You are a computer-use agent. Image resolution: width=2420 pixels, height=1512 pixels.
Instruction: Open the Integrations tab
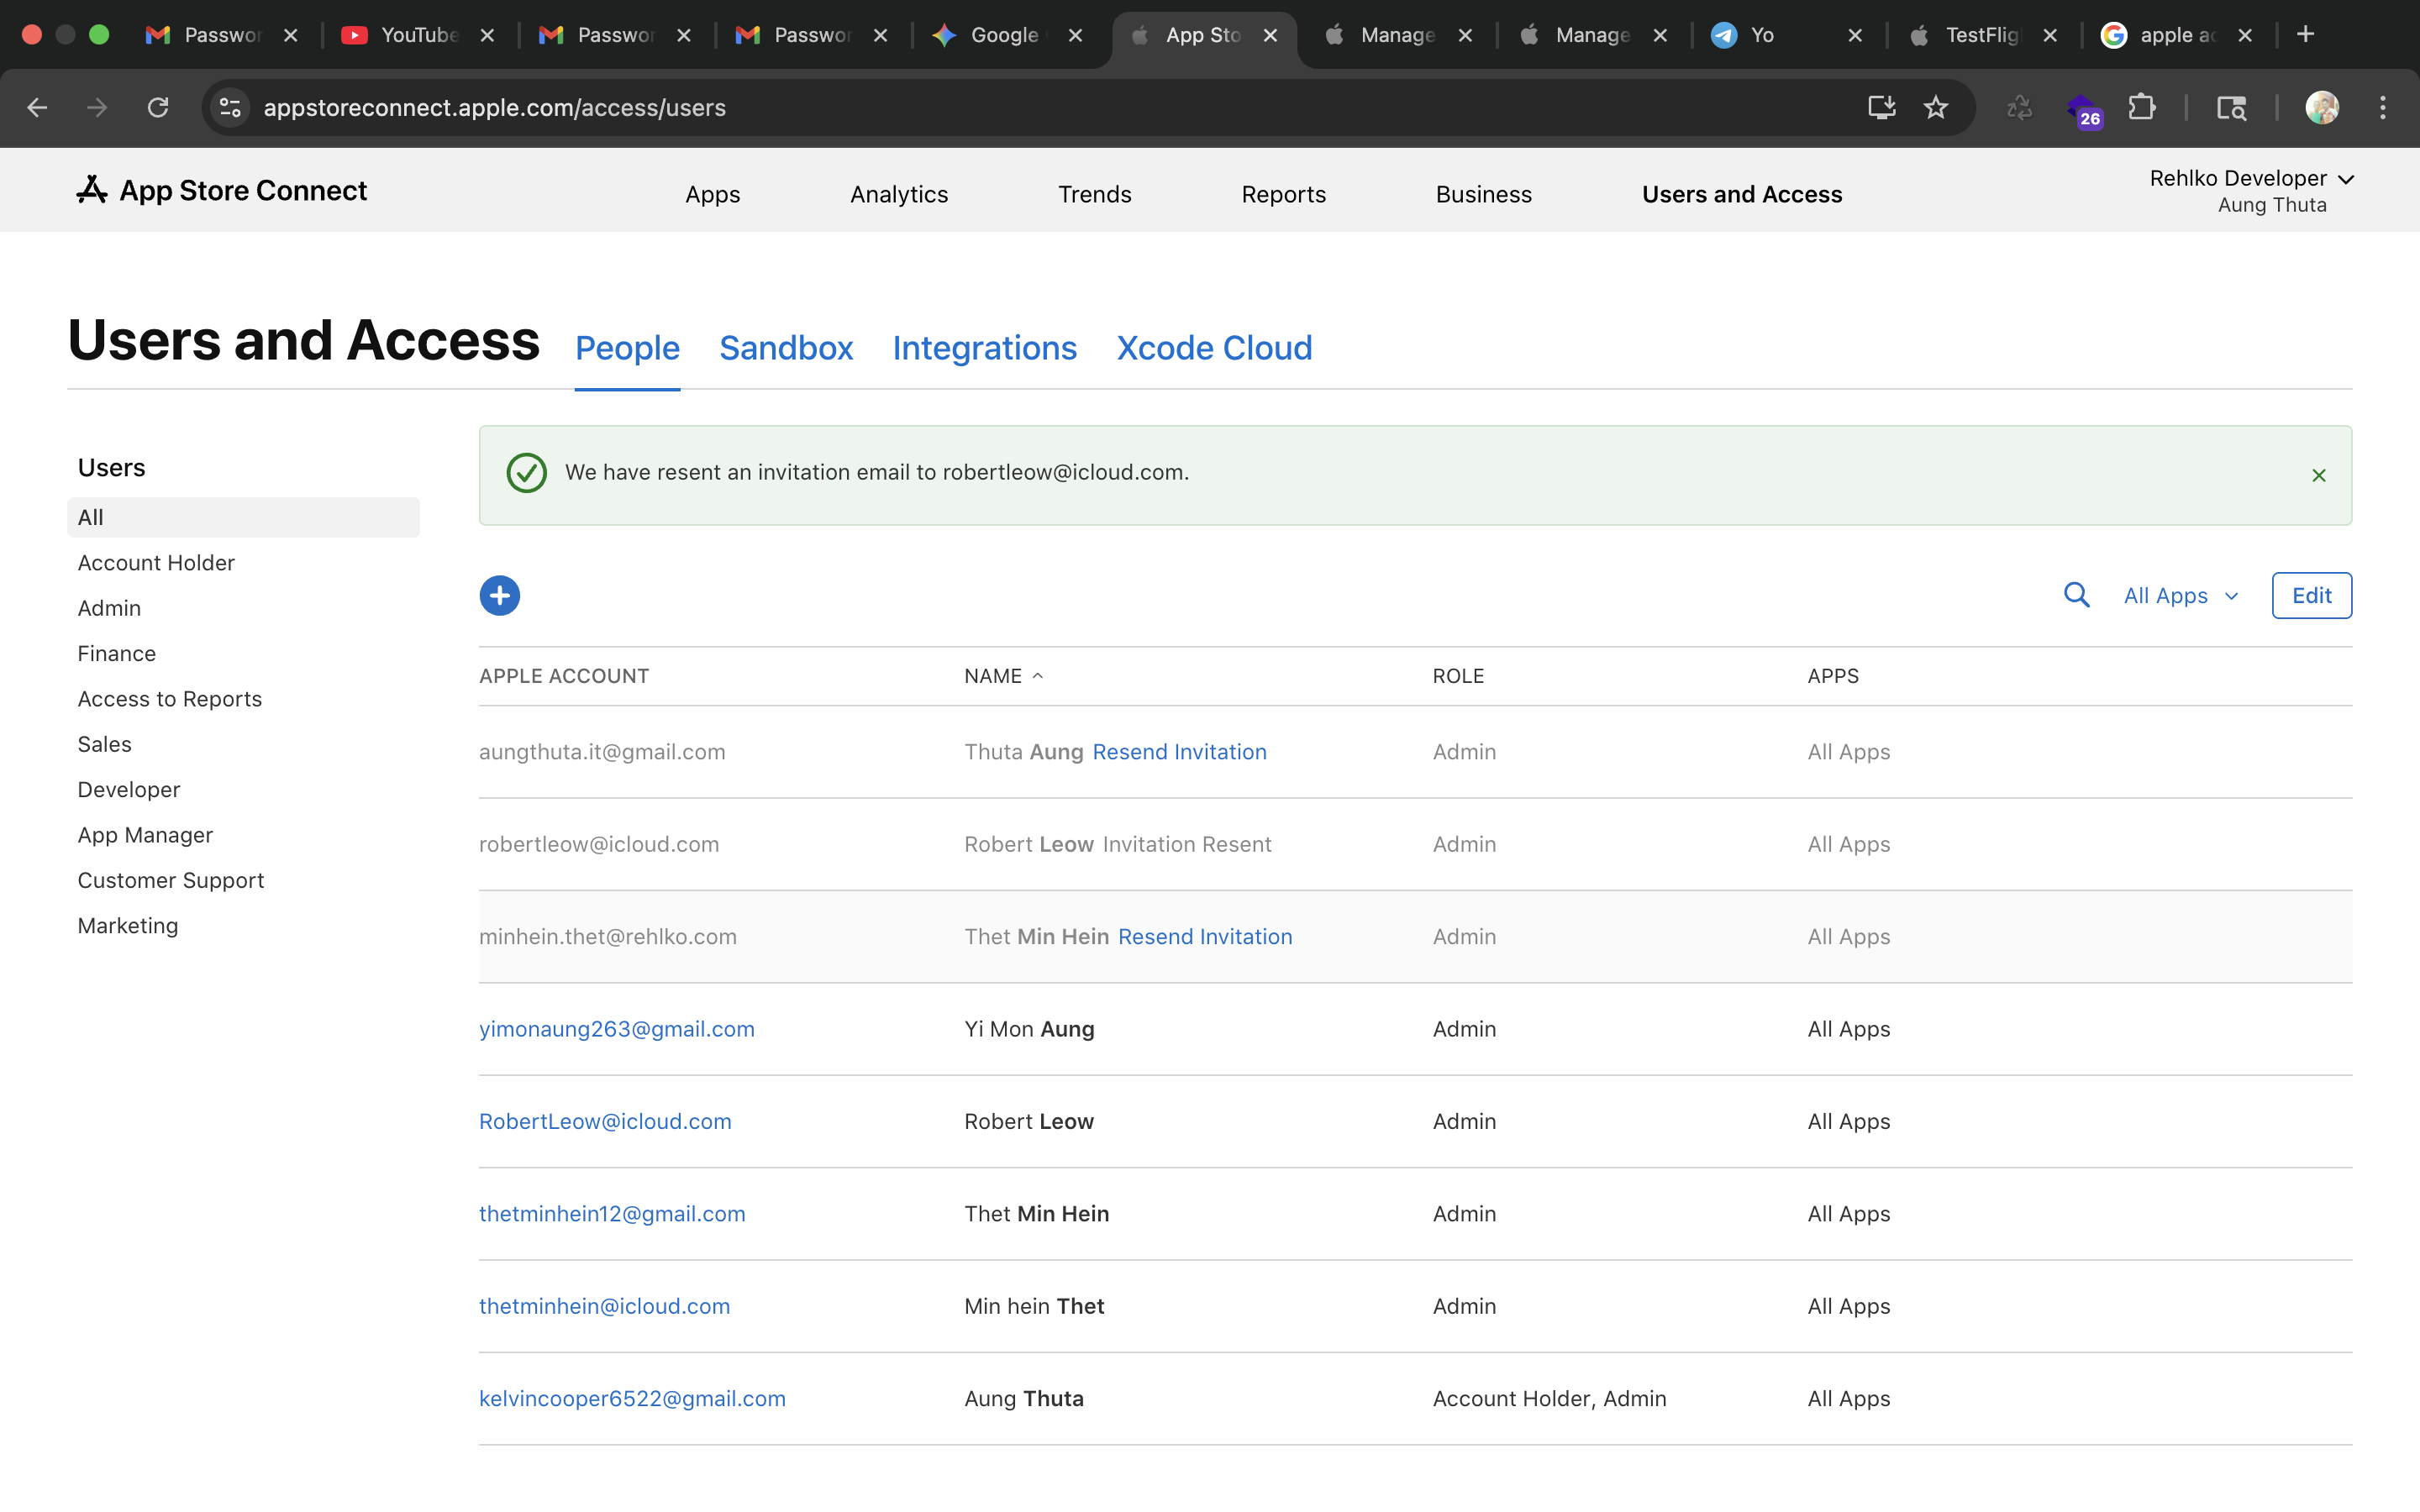(984, 349)
